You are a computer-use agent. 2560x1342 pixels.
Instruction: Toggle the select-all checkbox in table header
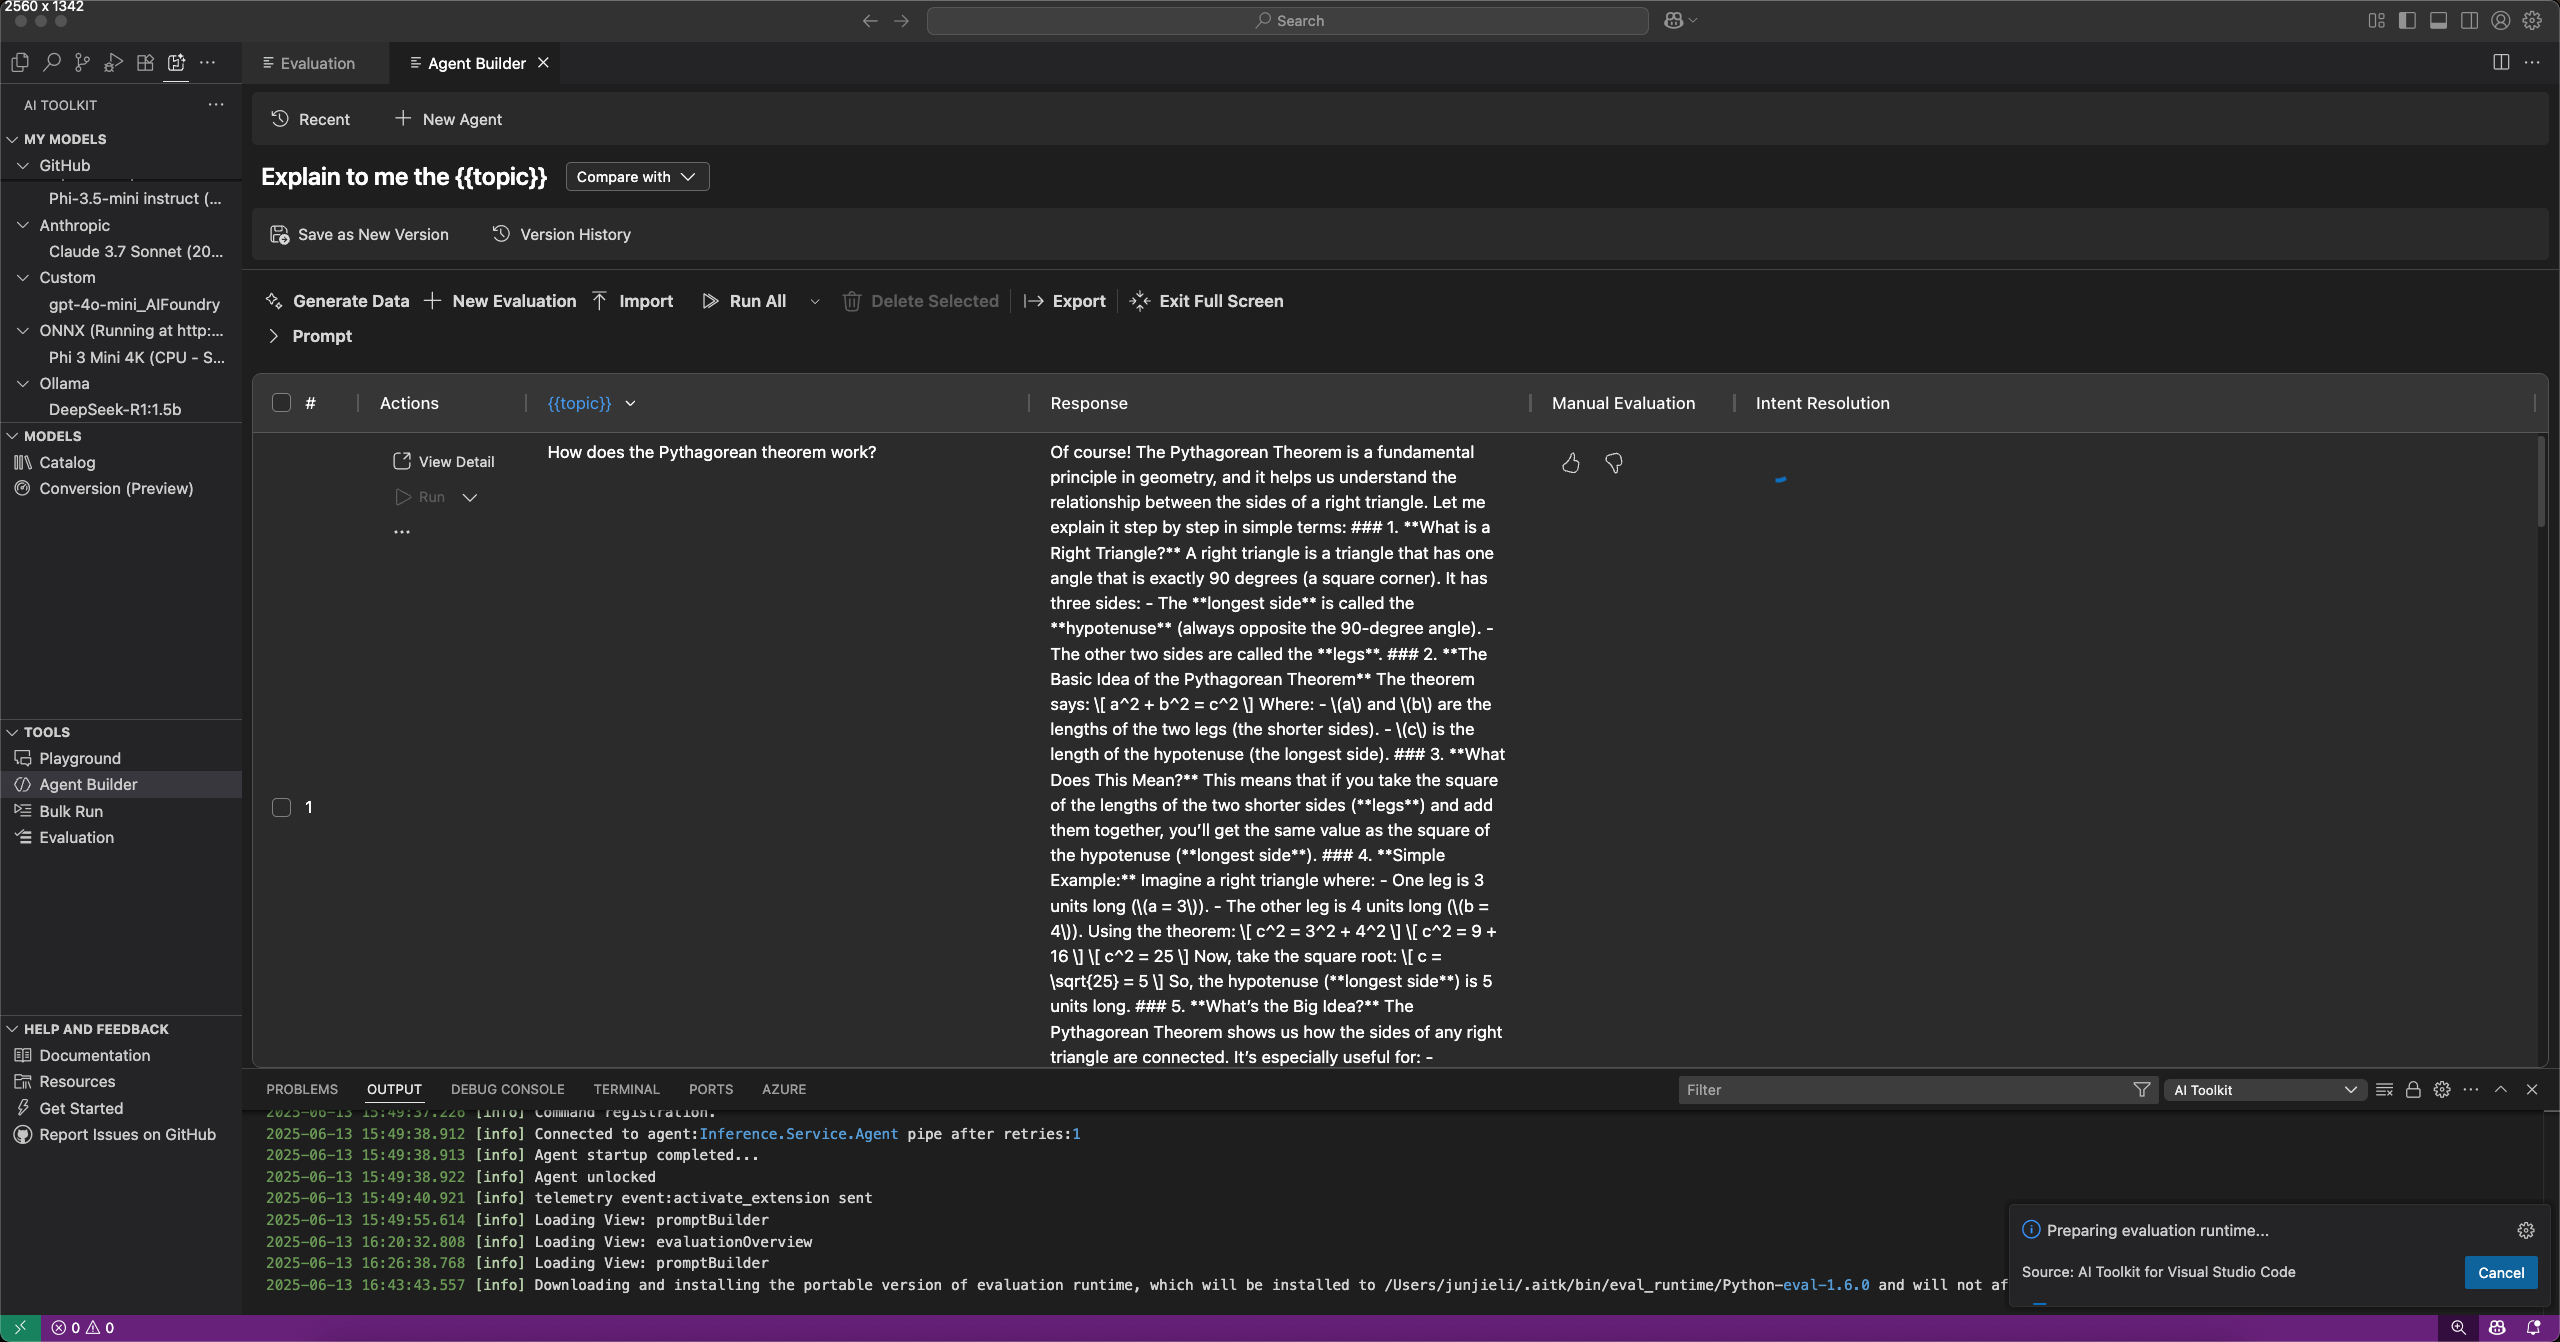pyautogui.click(x=281, y=402)
